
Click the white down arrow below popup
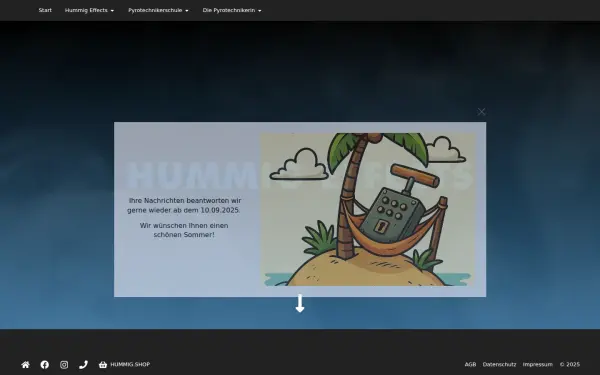click(x=300, y=303)
